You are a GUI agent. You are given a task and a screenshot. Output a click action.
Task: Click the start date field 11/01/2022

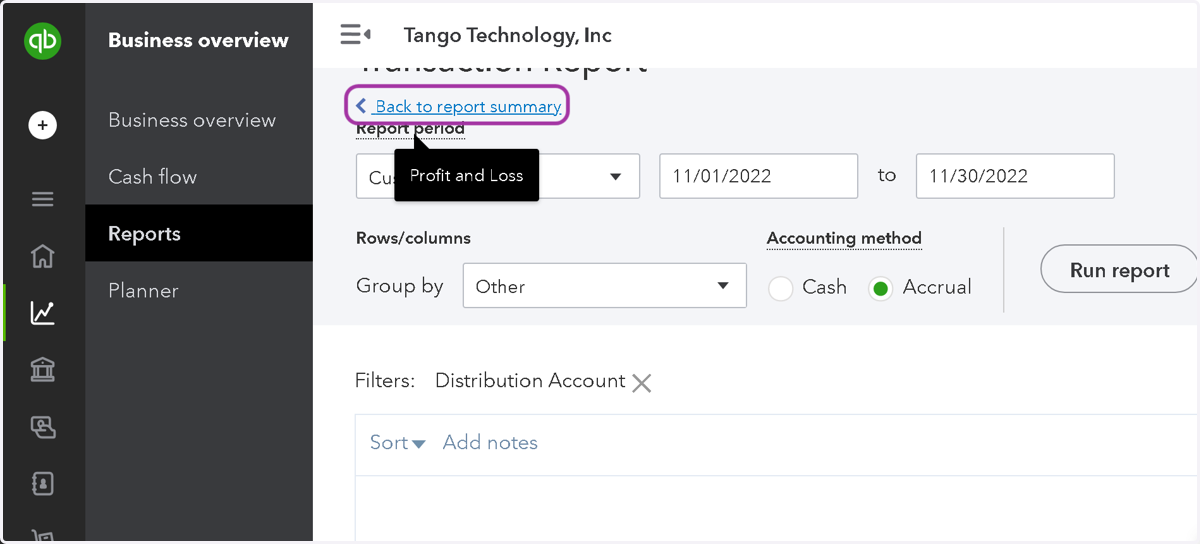758,176
